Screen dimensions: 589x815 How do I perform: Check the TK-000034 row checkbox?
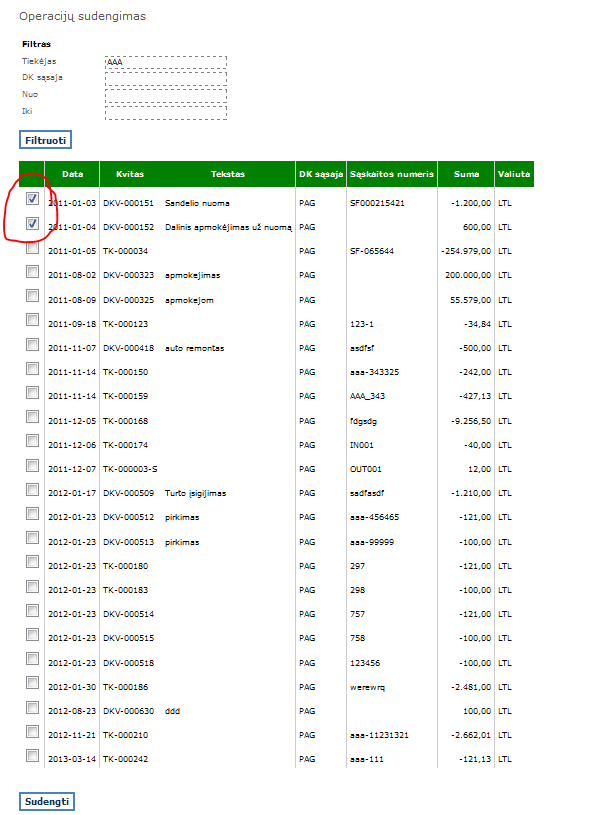point(32,247)
